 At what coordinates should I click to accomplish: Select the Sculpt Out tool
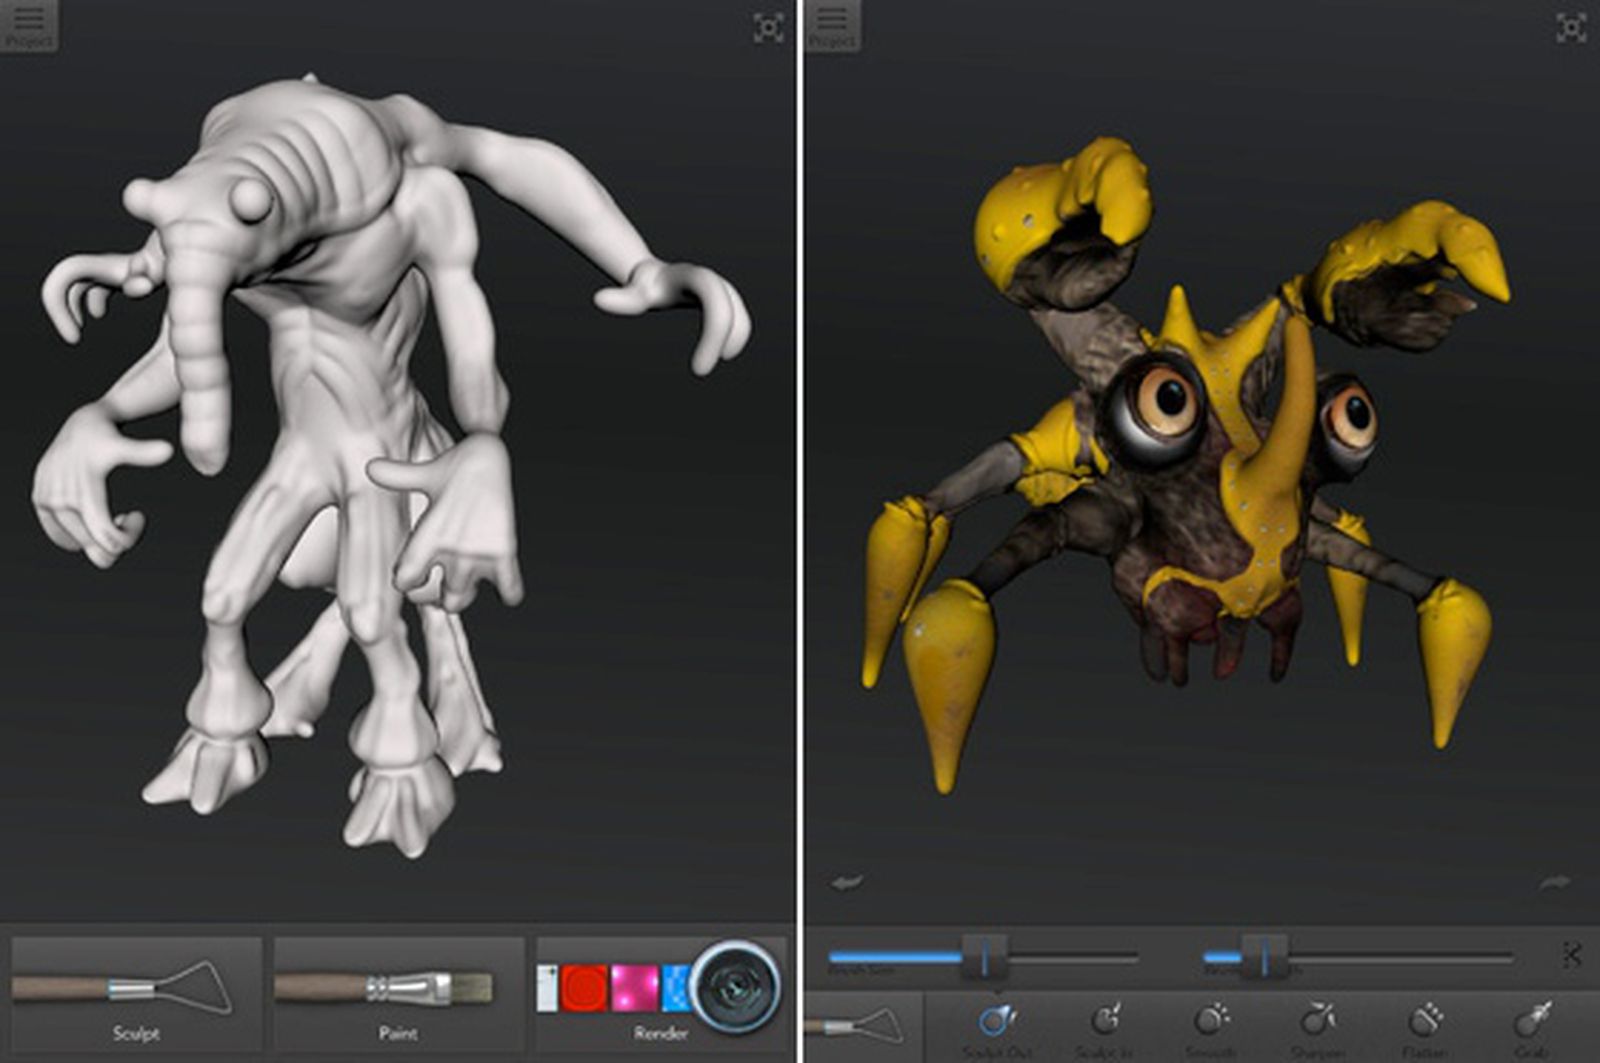point(997,1020)
